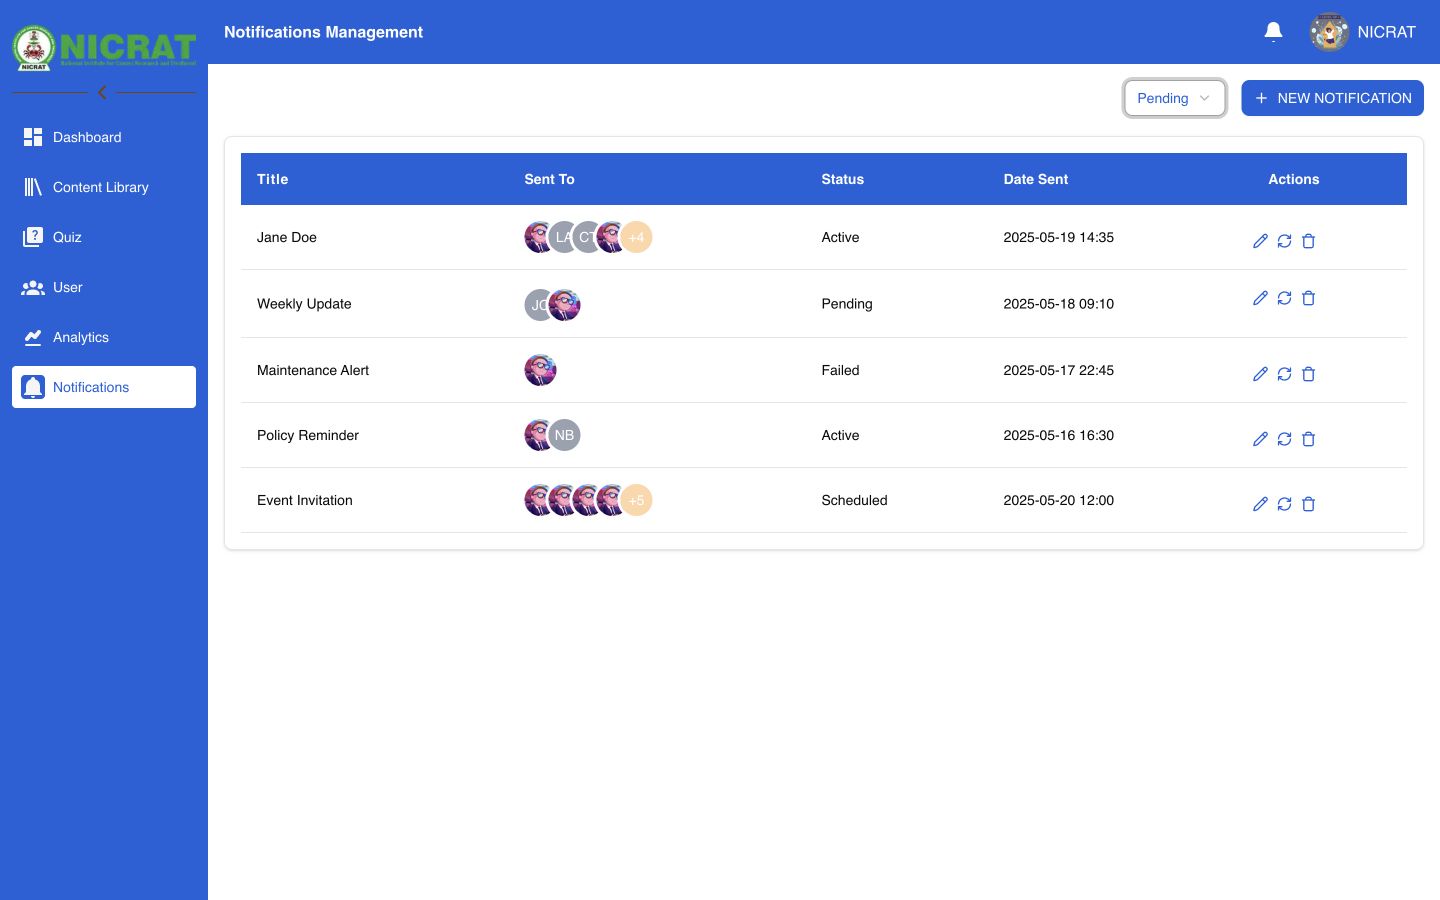Image resolution: width=1440 pixels, height=900 pixels.
Task: Click the NICRAT logo in sidebar
Action: [x=104, y=47]
